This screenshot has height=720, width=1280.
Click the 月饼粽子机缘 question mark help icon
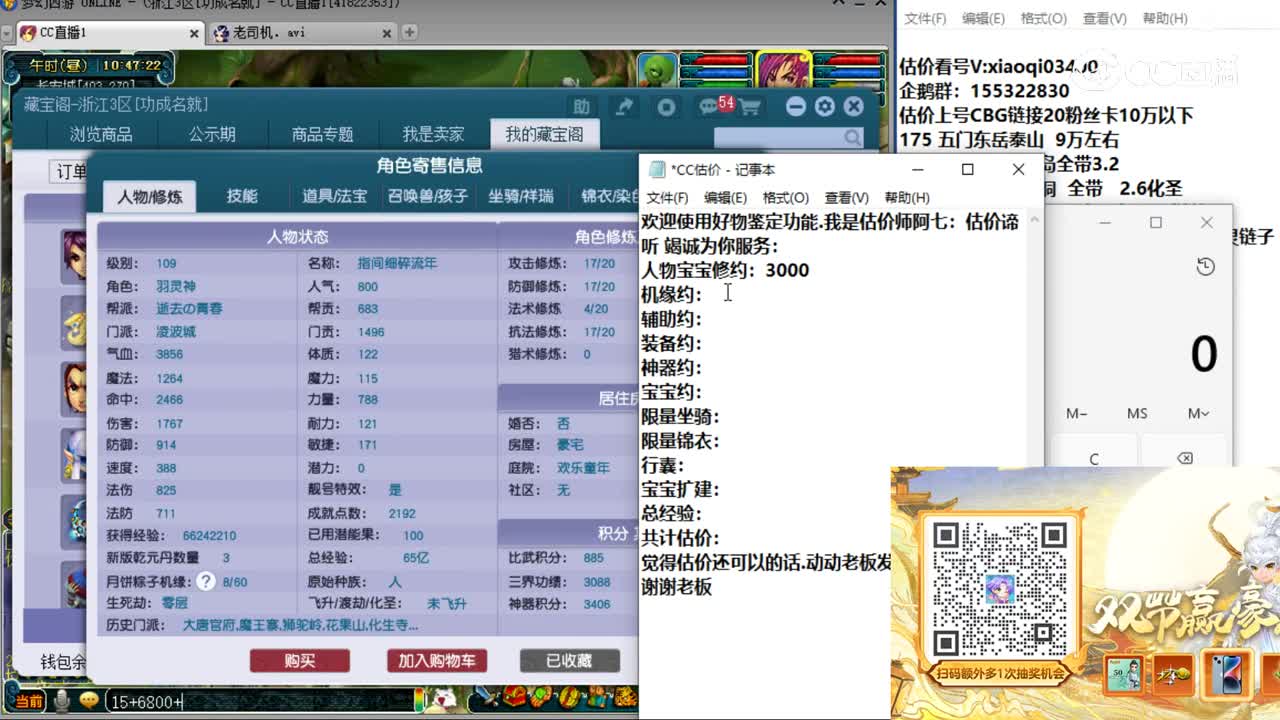coord(206,581)
